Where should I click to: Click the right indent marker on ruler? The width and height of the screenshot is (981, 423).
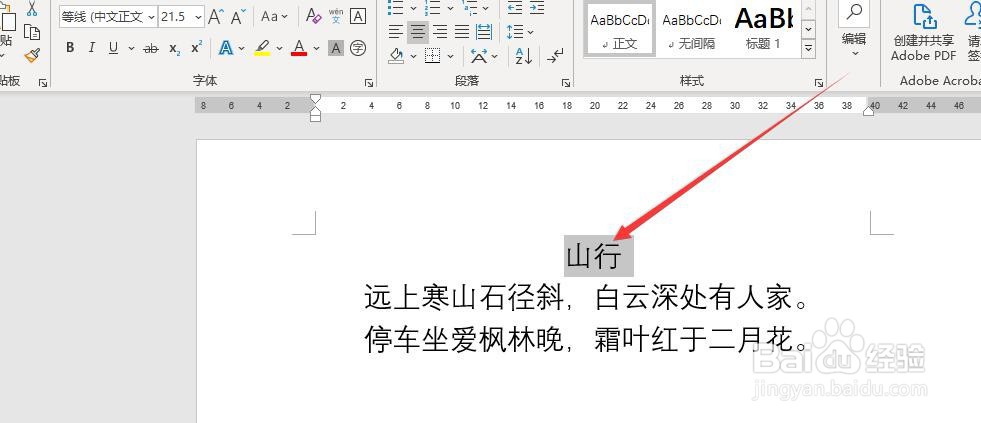click(869, 111)
